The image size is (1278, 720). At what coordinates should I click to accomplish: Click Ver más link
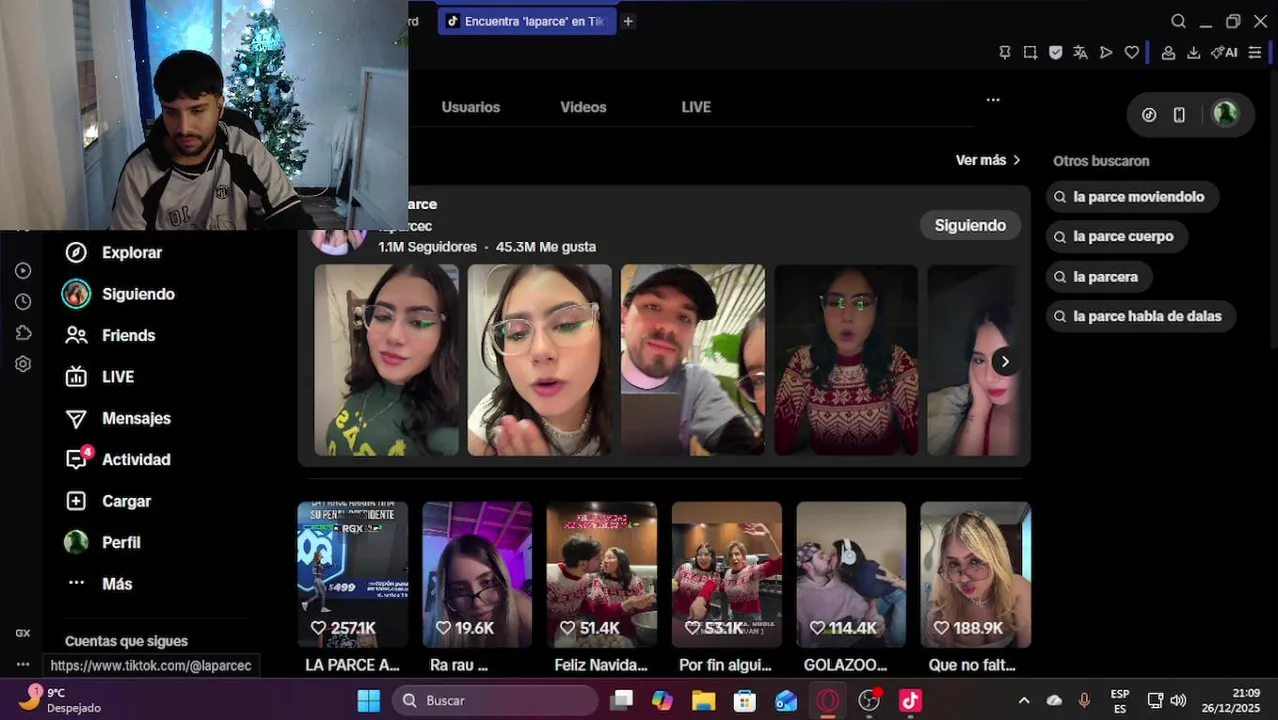[988, 160]
